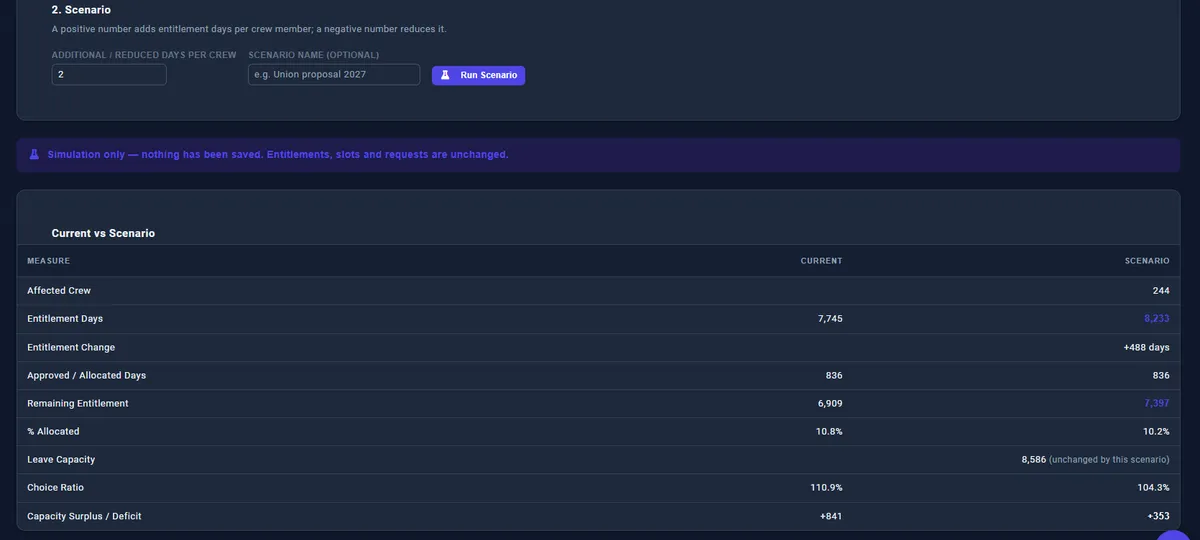Select the Entitlement Change row label
Screen dimensions: 1200x540
[71, 347]
